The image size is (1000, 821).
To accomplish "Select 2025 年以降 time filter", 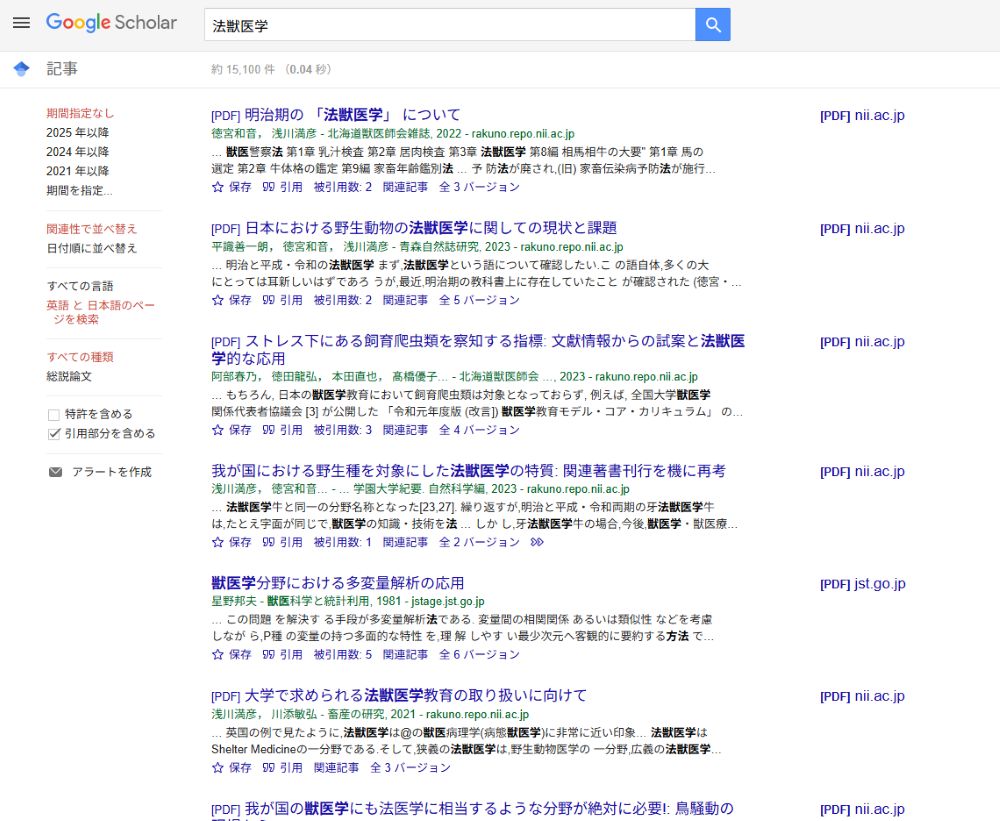I will click(x=77, y=133).
